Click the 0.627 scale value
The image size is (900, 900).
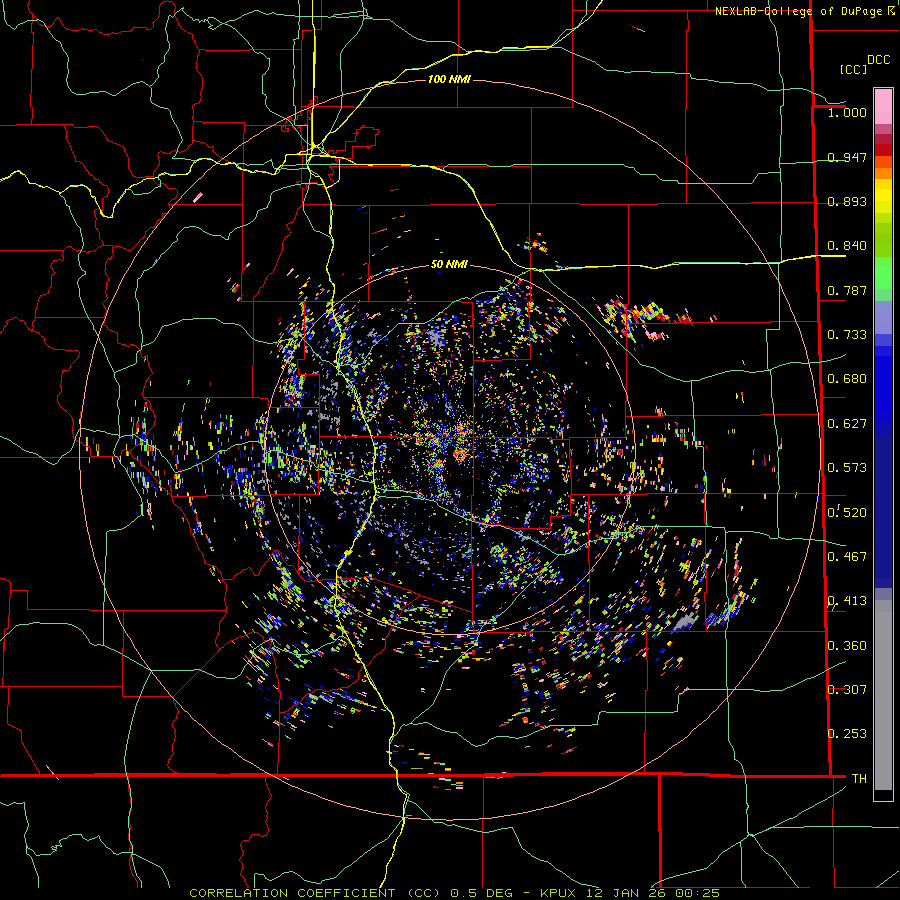click(847, 424)
